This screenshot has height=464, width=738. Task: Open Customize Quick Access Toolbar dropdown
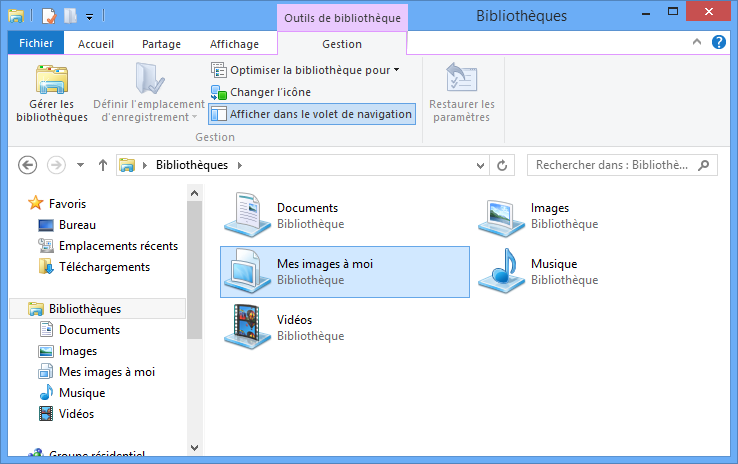point(89,17)
